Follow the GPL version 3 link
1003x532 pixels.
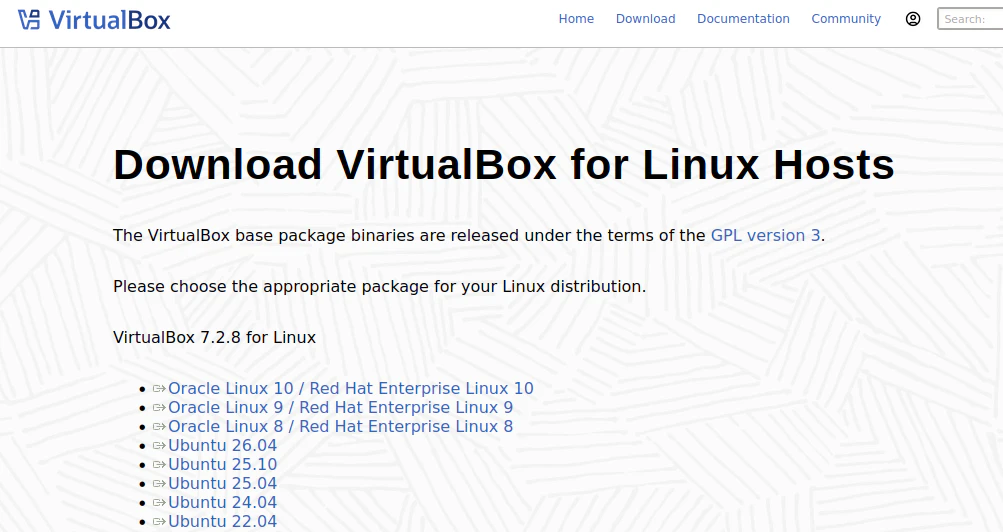click(x=766, y=235)
